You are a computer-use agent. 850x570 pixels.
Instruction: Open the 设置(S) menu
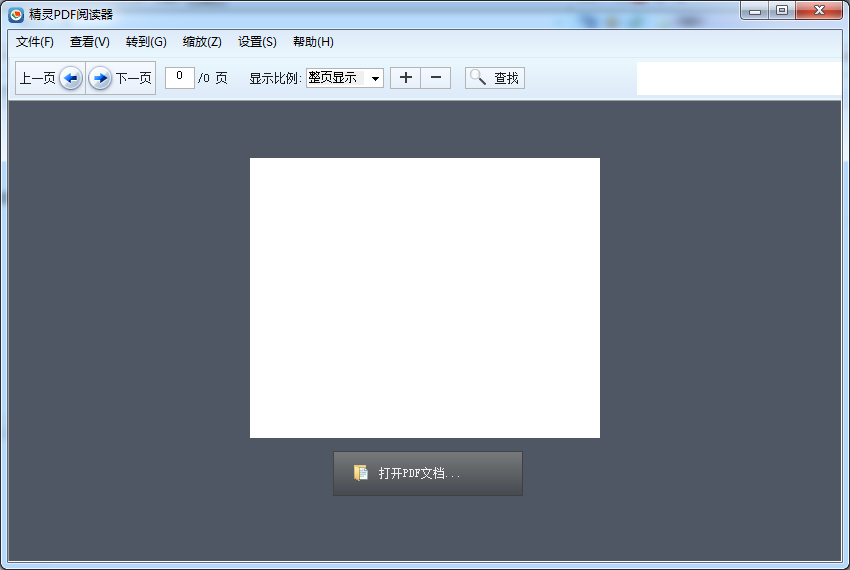[257, 42]
